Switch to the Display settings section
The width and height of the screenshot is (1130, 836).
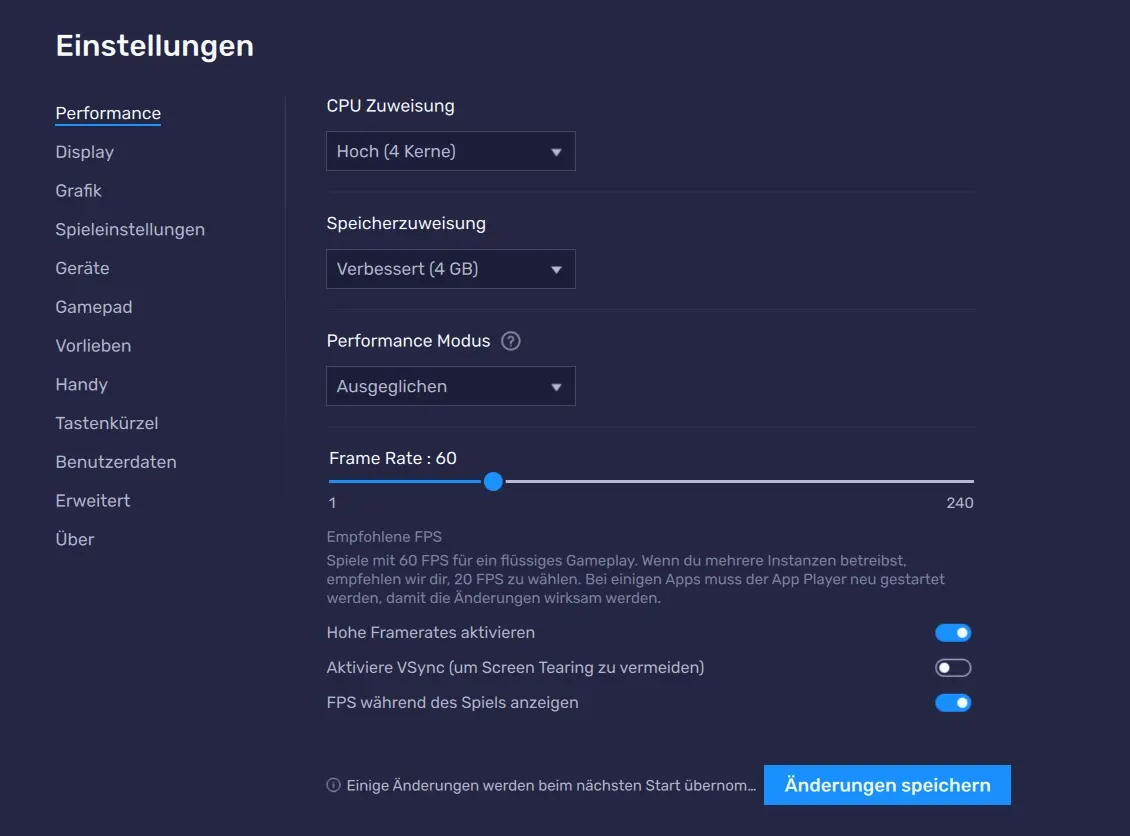[x=84, y=152]
